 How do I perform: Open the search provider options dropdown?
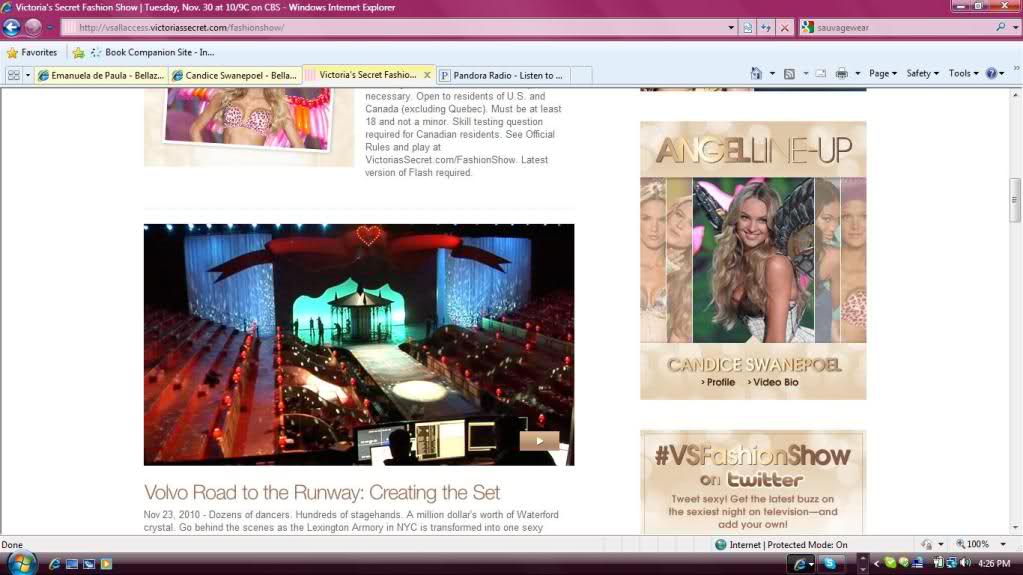click(1016, 27)
